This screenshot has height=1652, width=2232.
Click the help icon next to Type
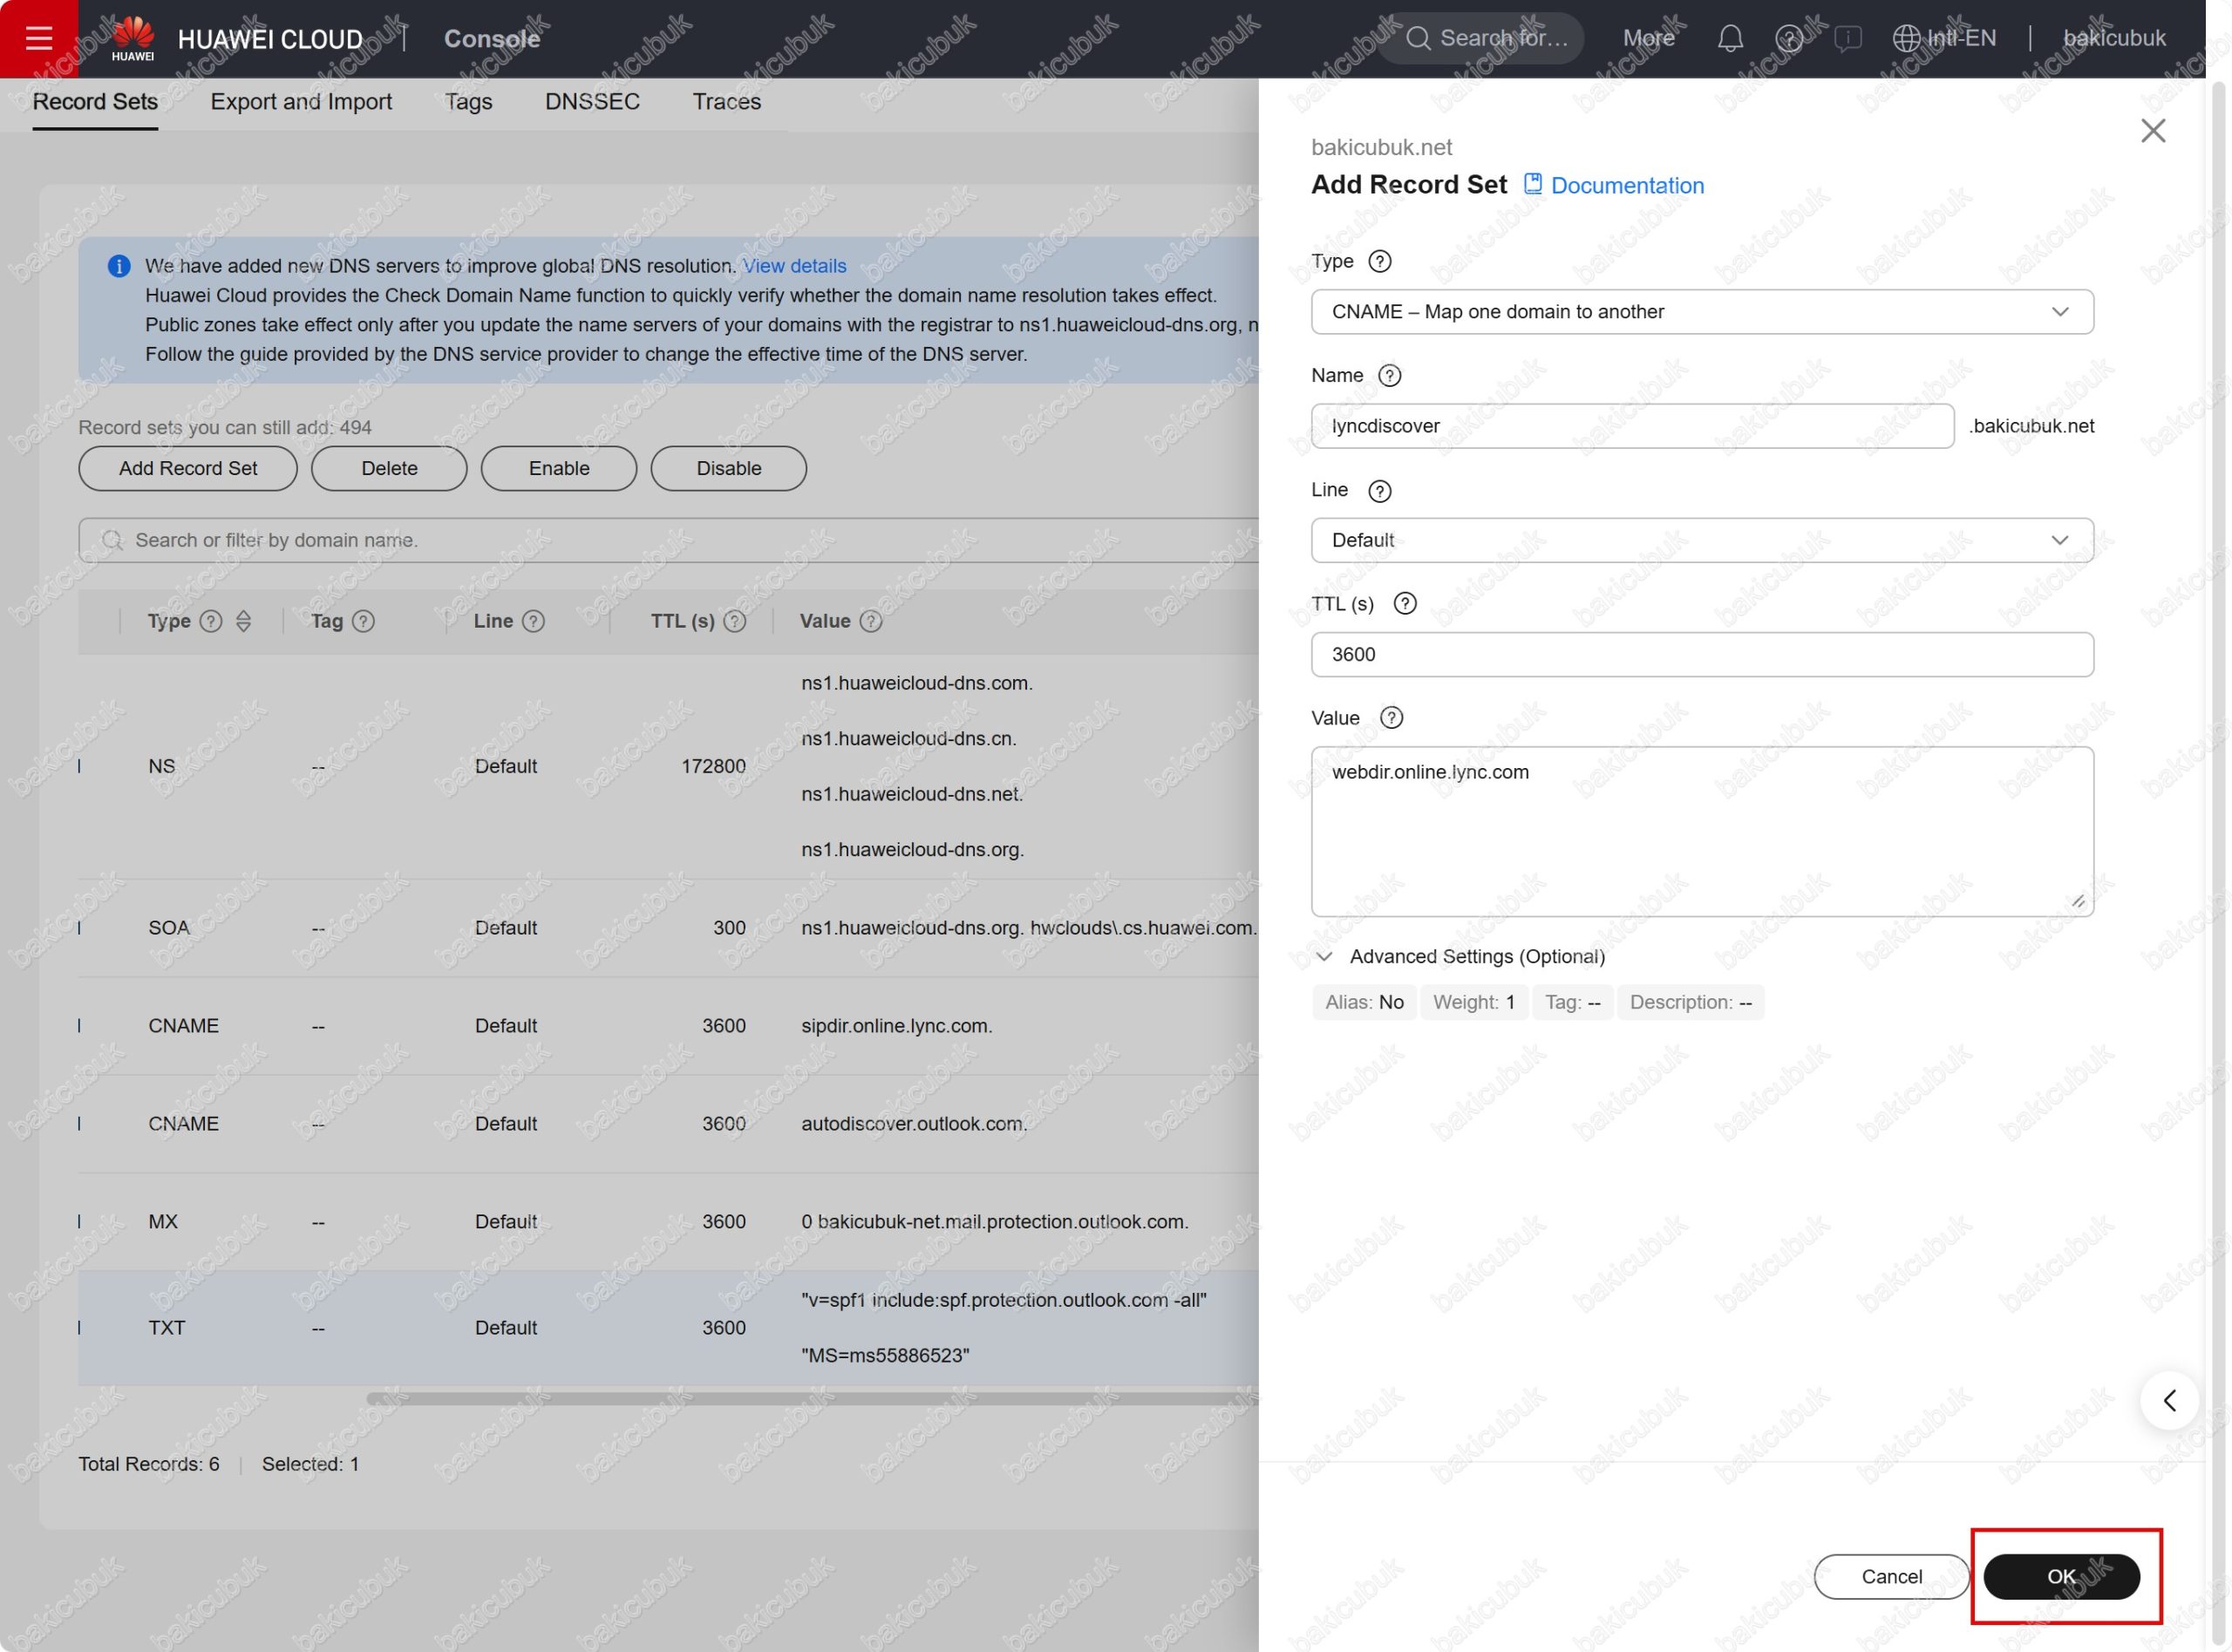[x=1379, y=261]
